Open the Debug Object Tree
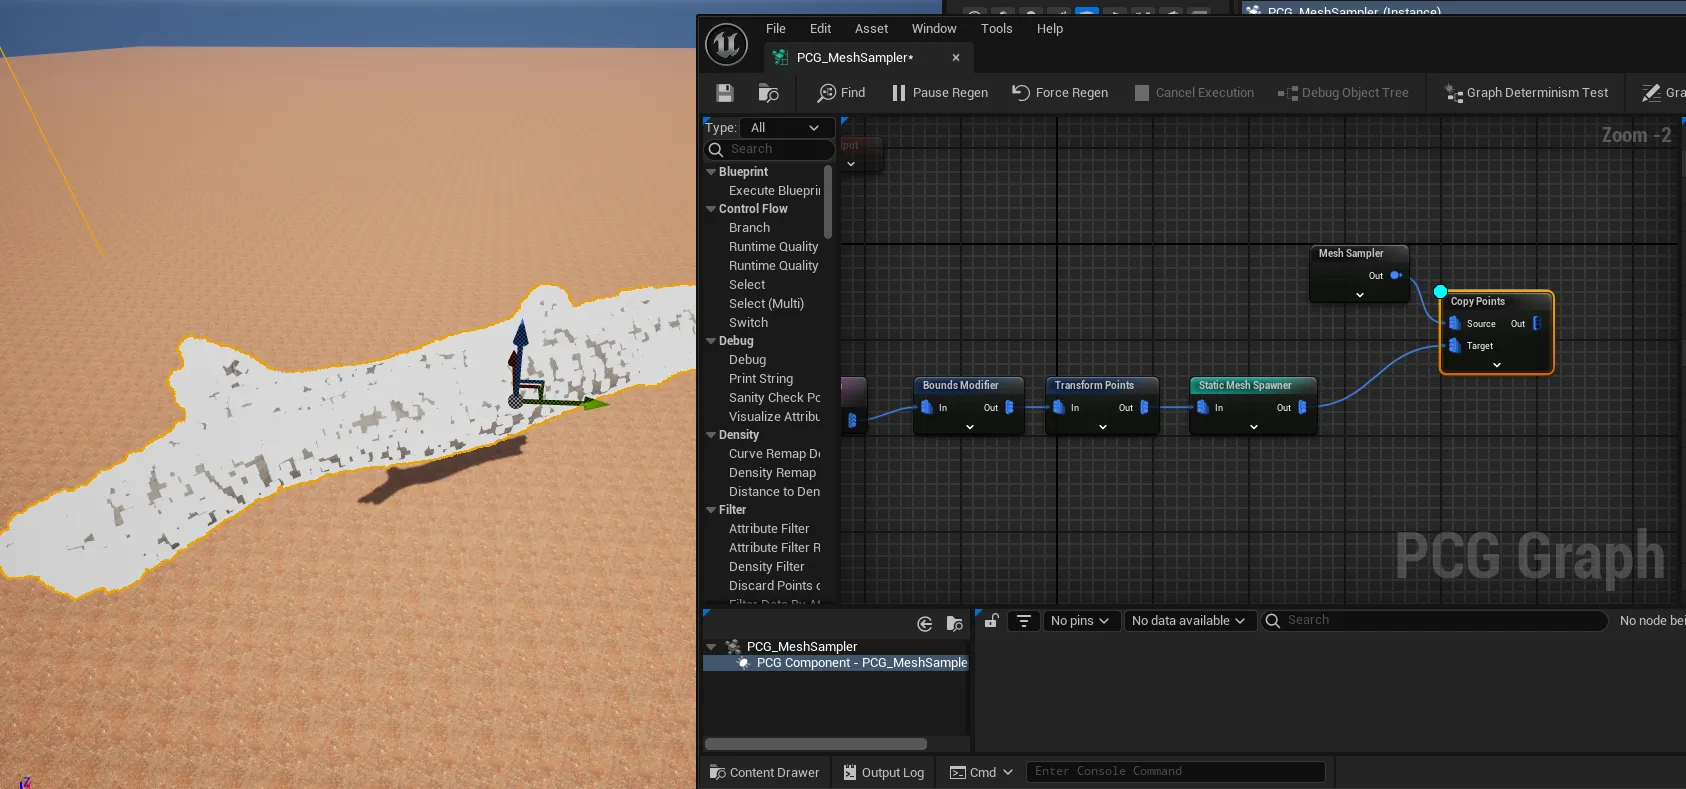The image size is (1686, 789). click(1343, 93)
